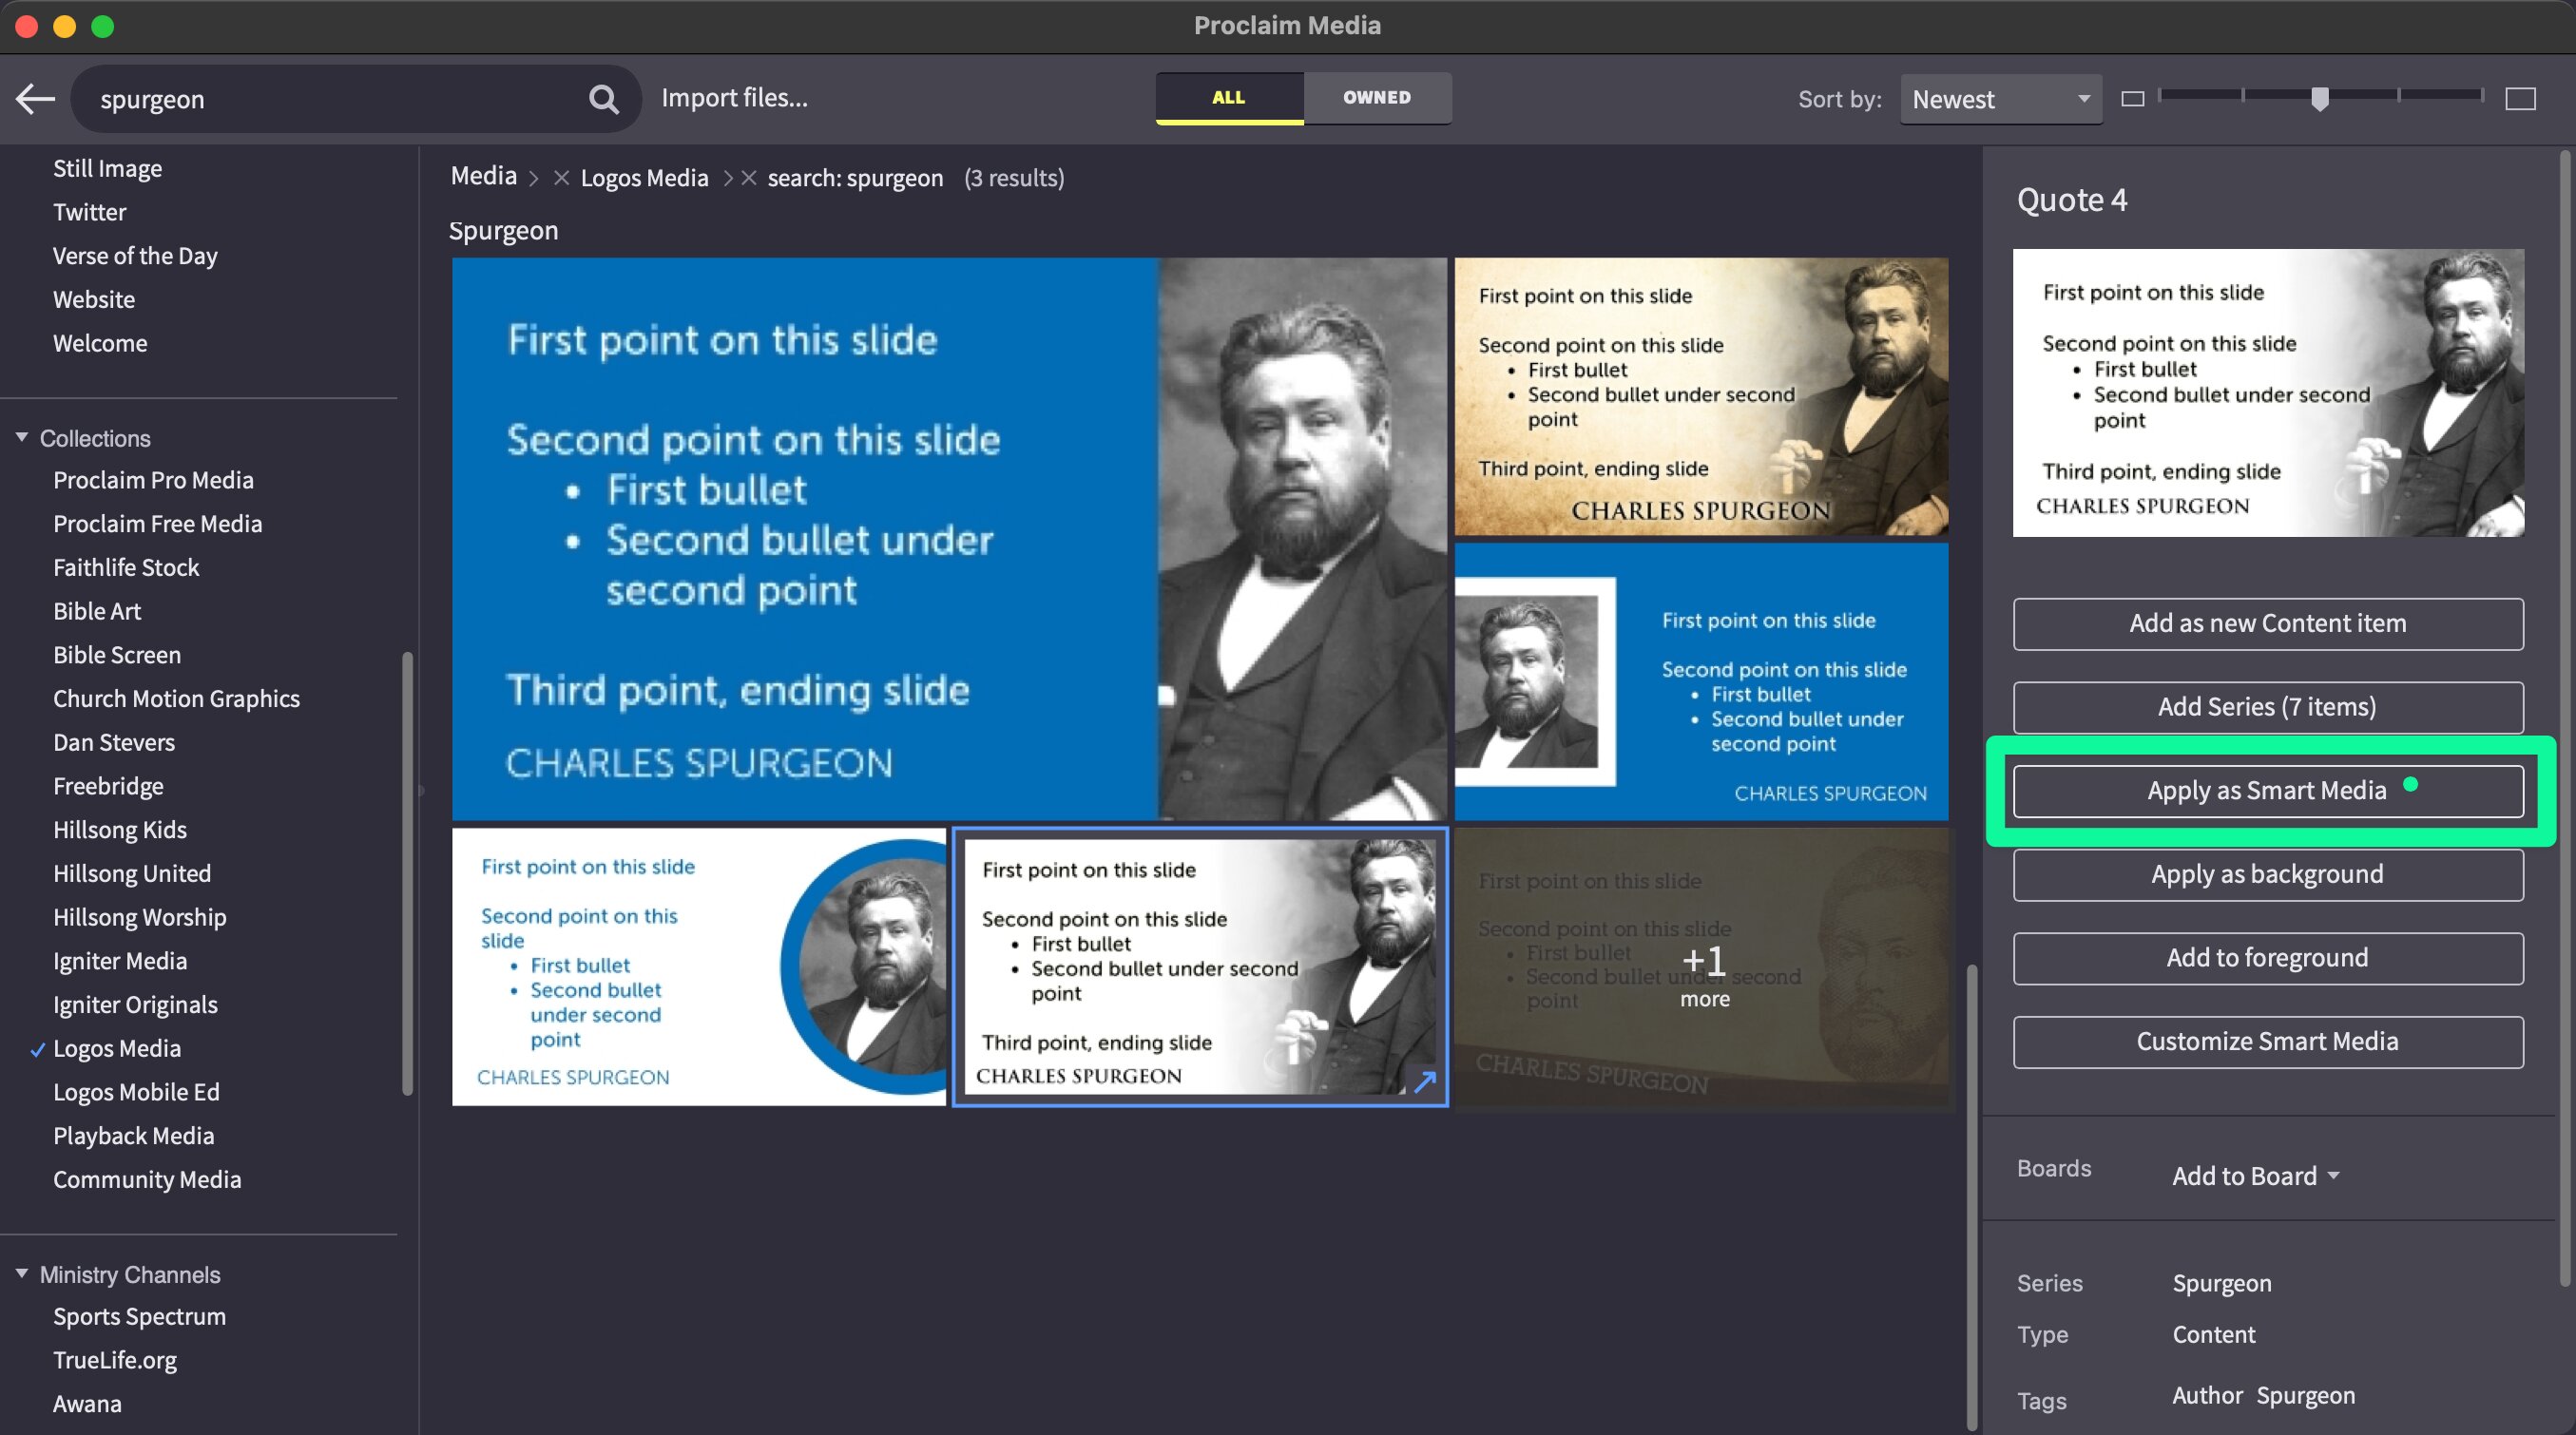Select Verse of the Day

pos(135,256)
